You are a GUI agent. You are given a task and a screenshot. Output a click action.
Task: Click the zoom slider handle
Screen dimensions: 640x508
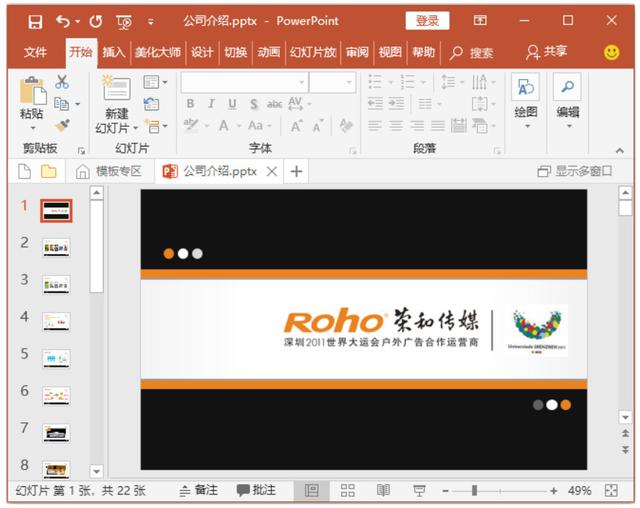pyautogui.click(x=474, y=490)
